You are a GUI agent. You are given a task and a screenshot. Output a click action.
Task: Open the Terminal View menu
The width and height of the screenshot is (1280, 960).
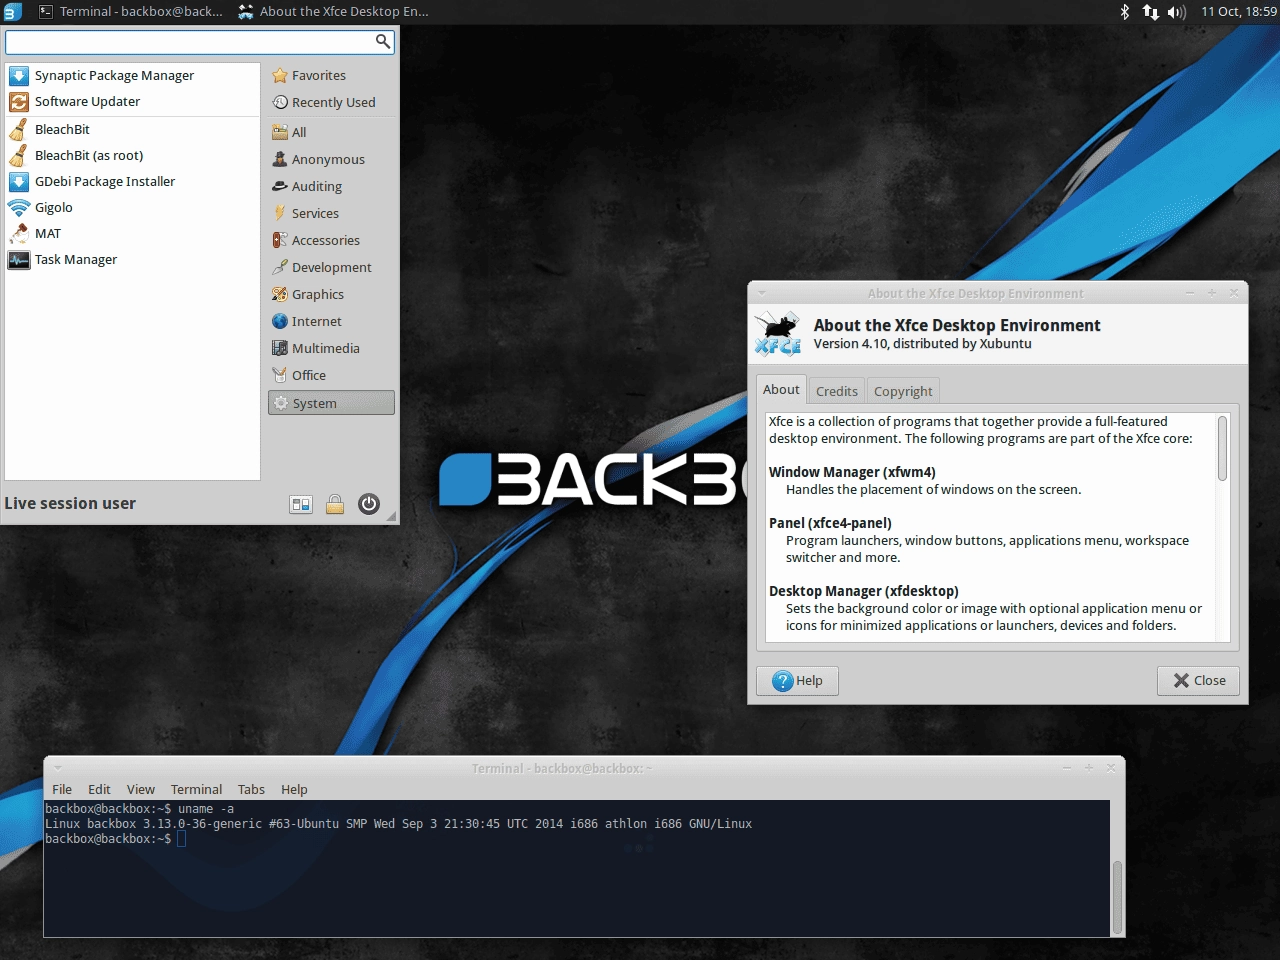pos(141,789)
